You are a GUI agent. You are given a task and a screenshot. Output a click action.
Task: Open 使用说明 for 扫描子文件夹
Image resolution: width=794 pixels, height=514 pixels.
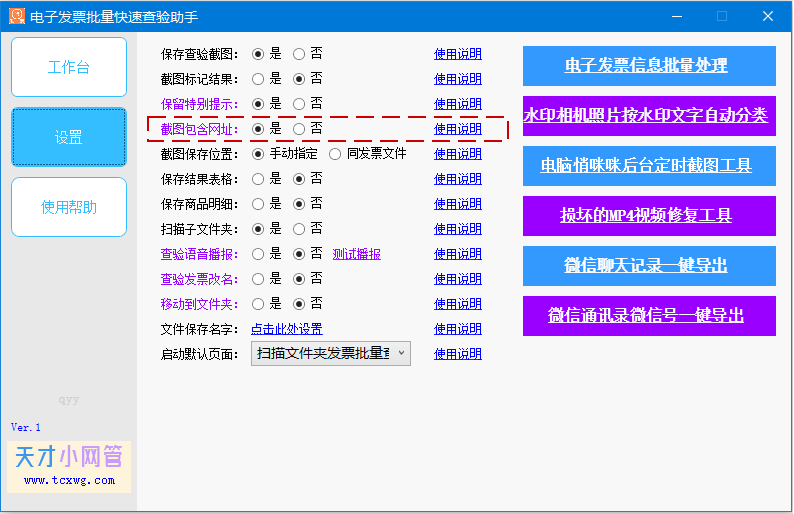[458, 229]
